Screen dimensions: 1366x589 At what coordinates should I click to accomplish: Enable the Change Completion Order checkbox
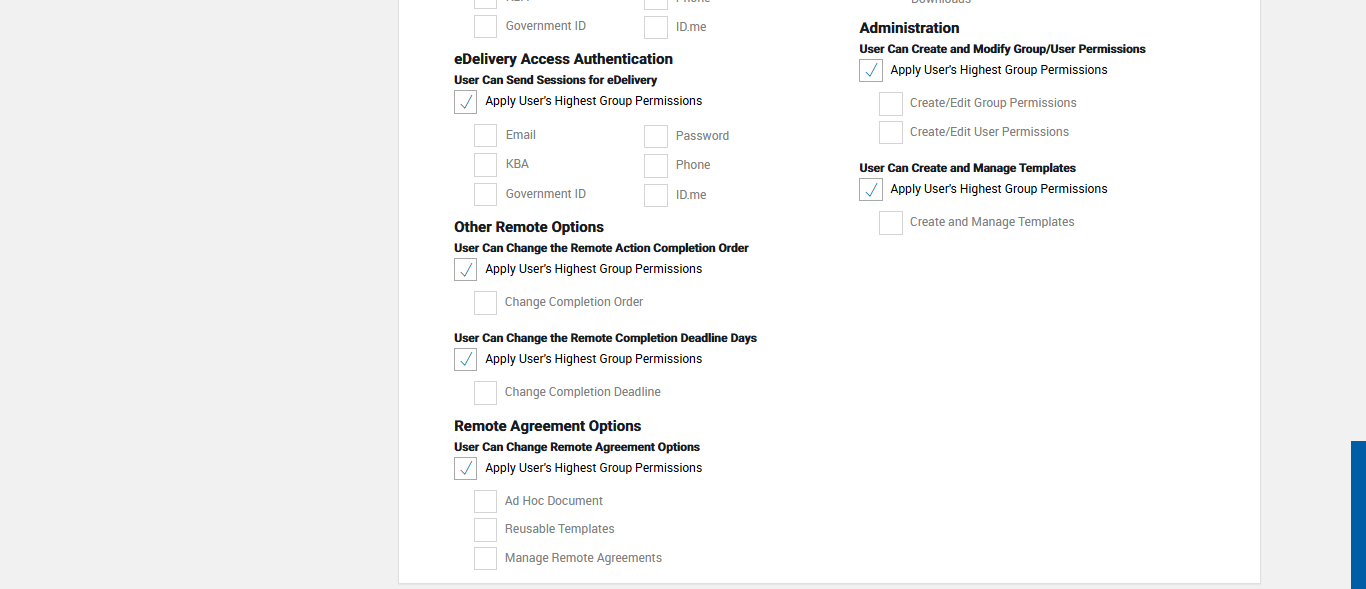tap(485, 303)
